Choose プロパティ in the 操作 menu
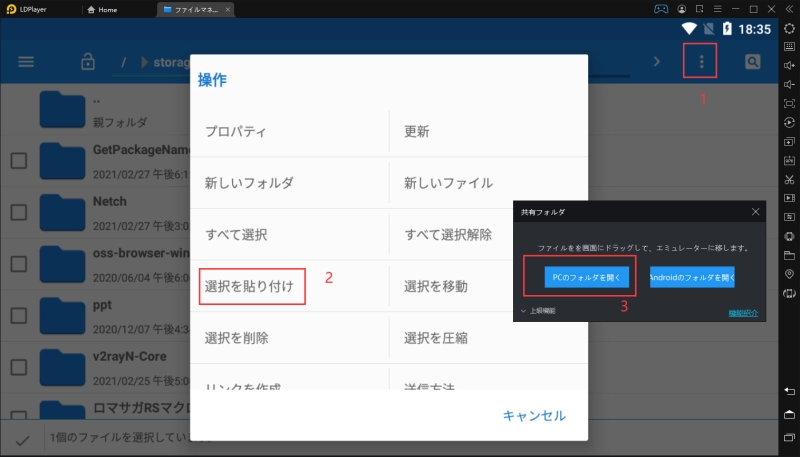The height and width of the screenshot is (457, 800). [289, 132]
